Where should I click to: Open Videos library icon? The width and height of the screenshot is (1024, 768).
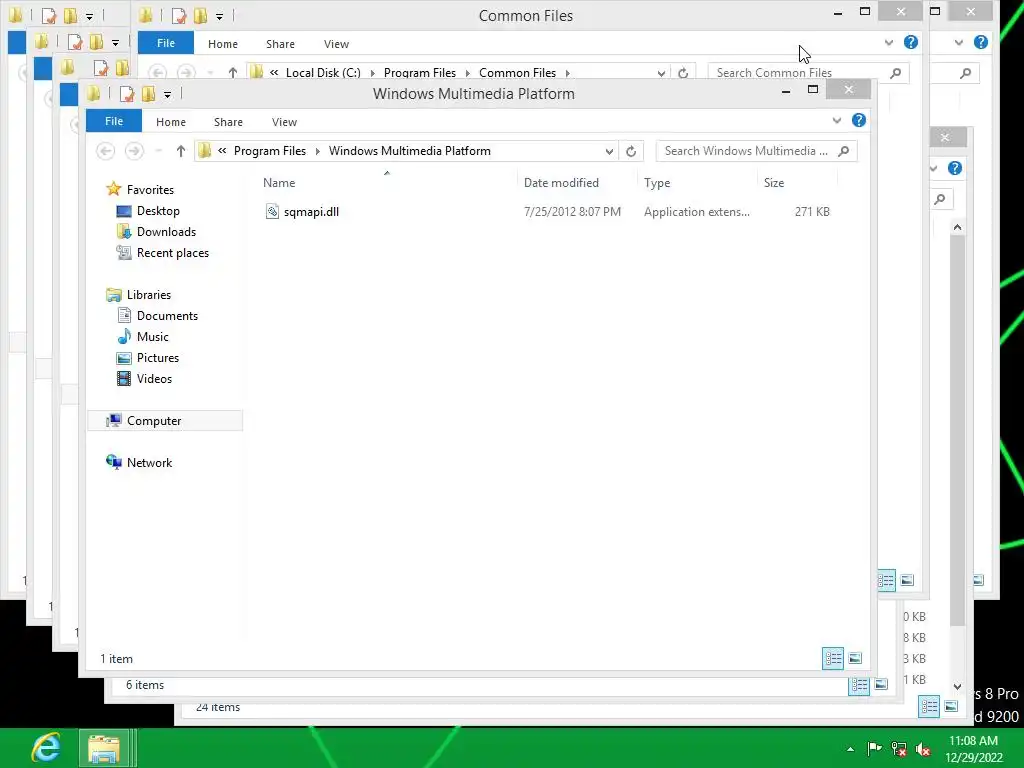[123, 379]
